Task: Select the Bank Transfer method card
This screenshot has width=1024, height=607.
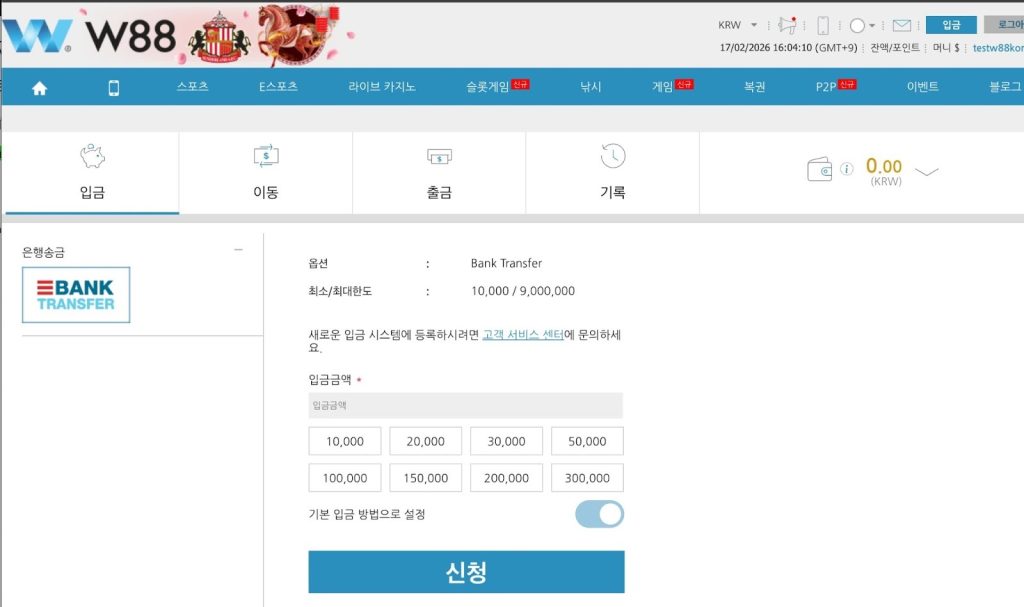Action: point(76,295)
